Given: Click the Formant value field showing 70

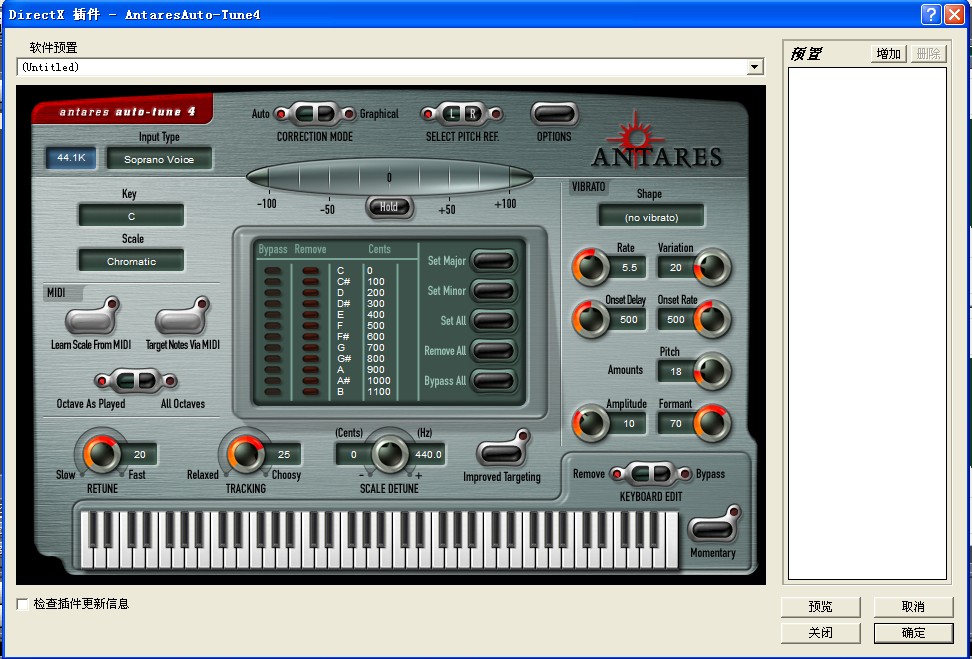Looking at the screenshot, I should 676,424.
